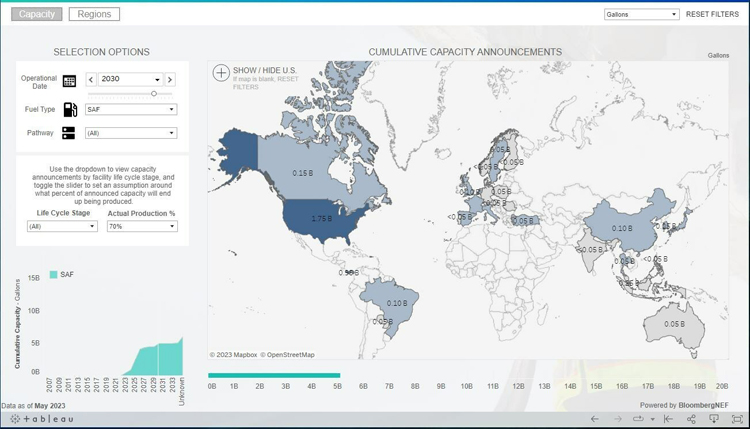Viewport: 750px width, 429px height.
Task: Expand the Fuel Type dropdown showing SAF
Action: pos(130,110)
